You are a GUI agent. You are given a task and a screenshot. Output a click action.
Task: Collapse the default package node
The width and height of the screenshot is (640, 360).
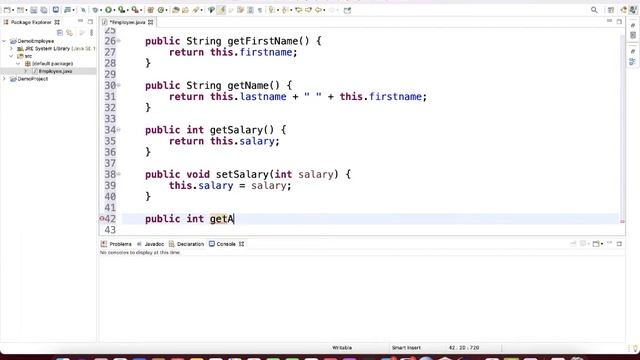click(18, 64)
